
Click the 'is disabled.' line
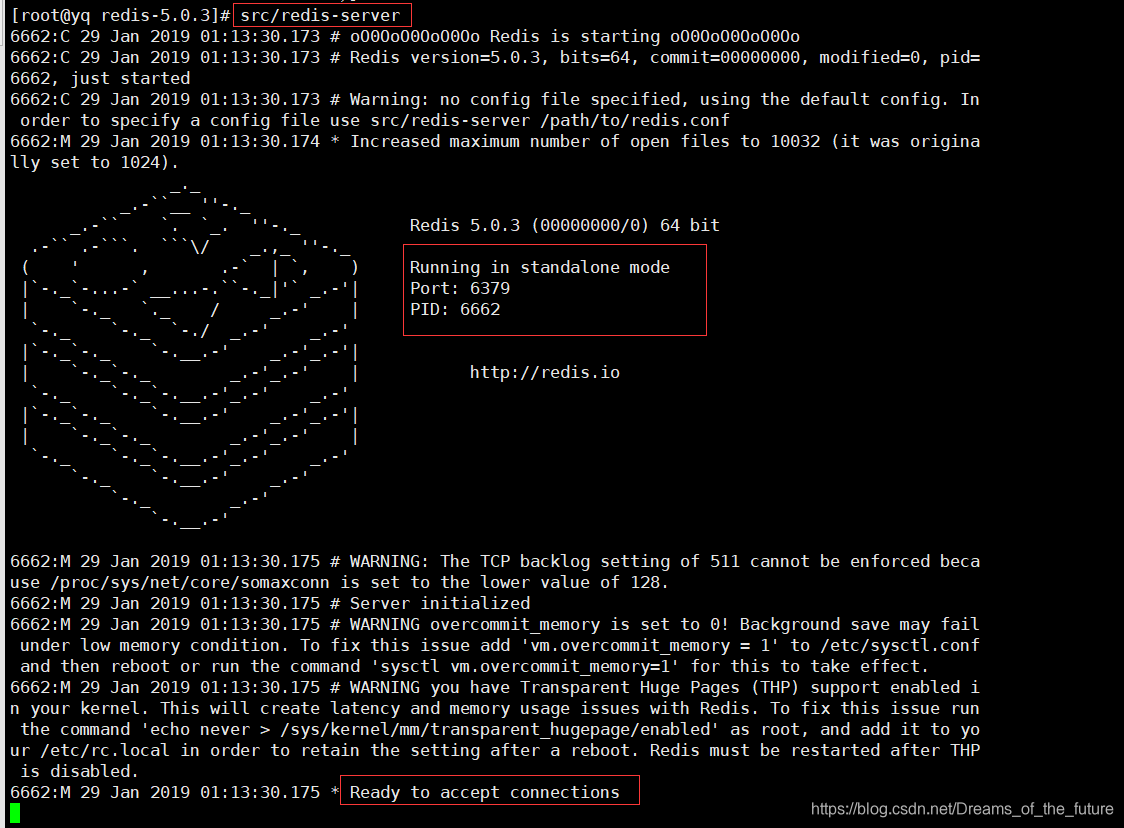[x=79, y=771]
